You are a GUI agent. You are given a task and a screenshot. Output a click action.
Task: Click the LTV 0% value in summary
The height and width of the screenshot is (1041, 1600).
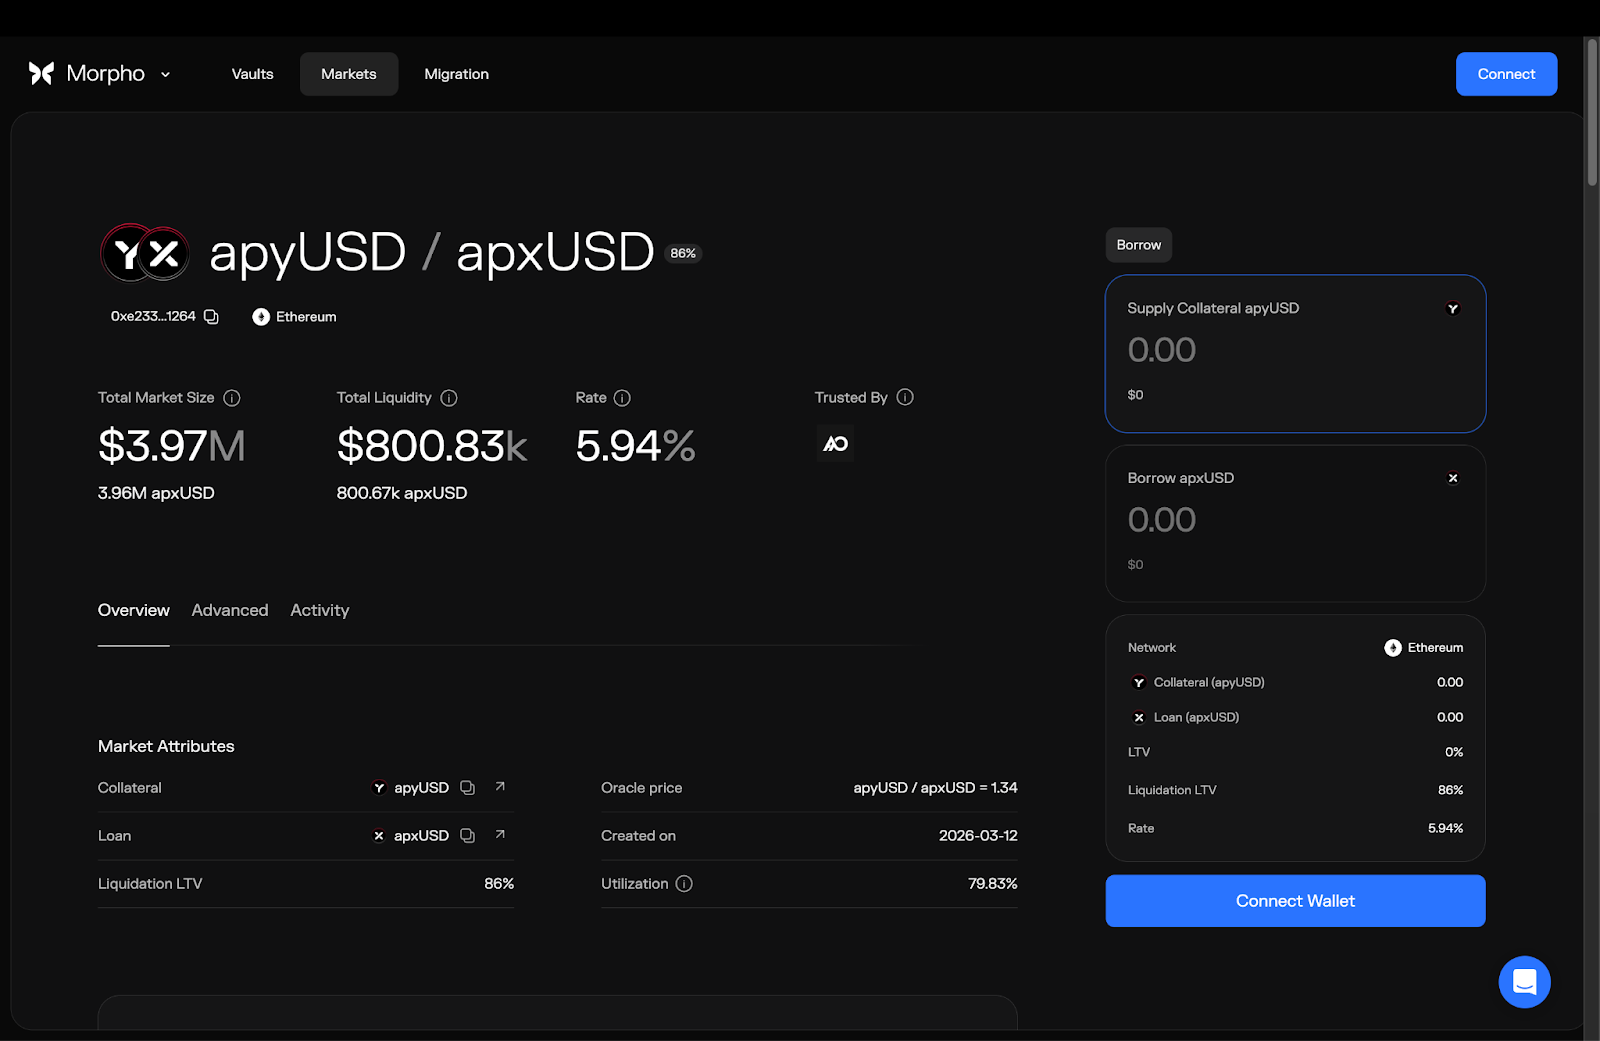pos(1454,752)
